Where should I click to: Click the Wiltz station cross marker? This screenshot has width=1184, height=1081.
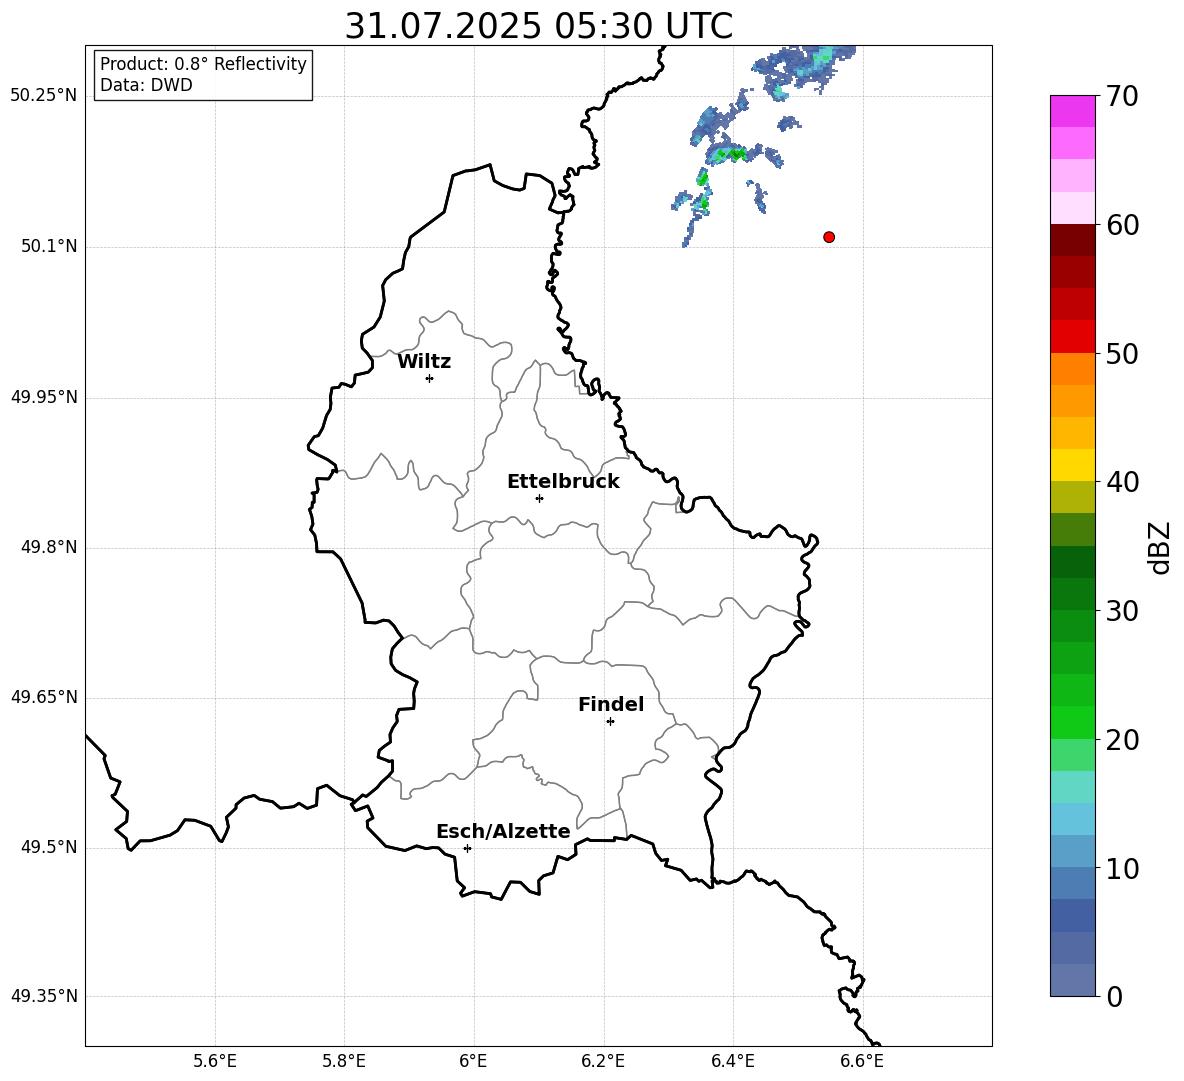tap(429, 378)
